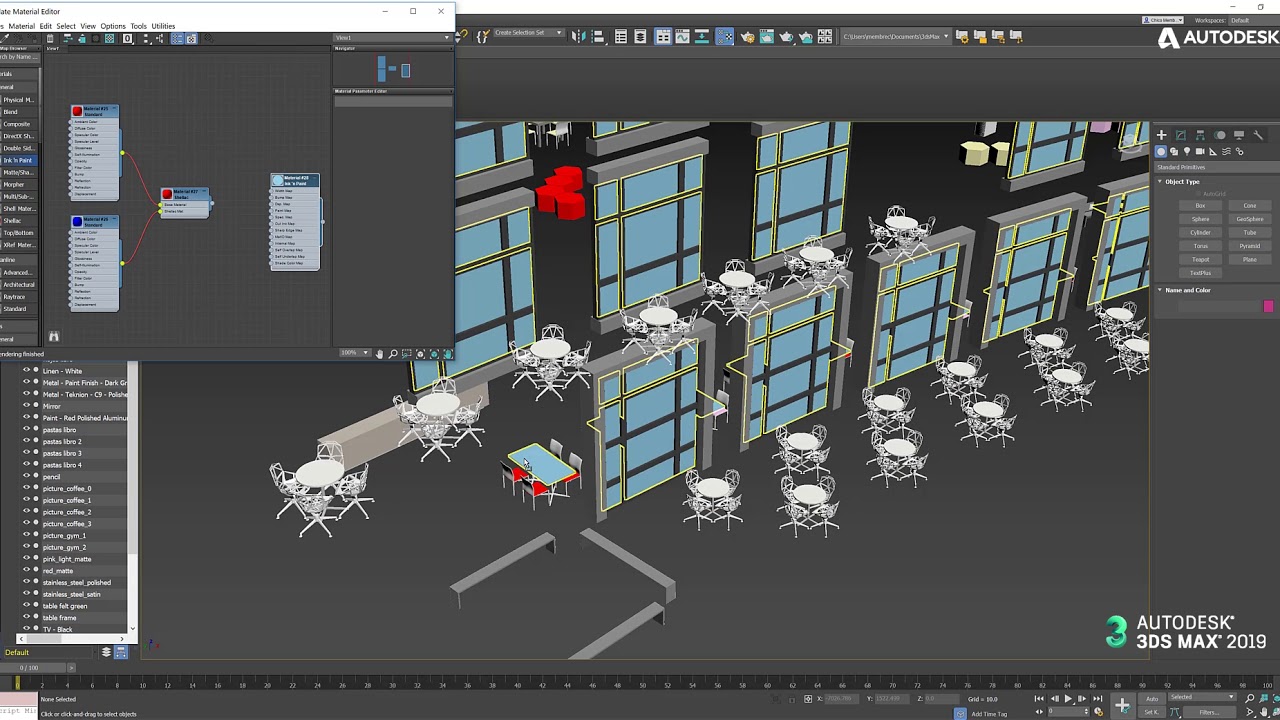
Task: Open the Create tab plus icon
Action: point(1161,135)
